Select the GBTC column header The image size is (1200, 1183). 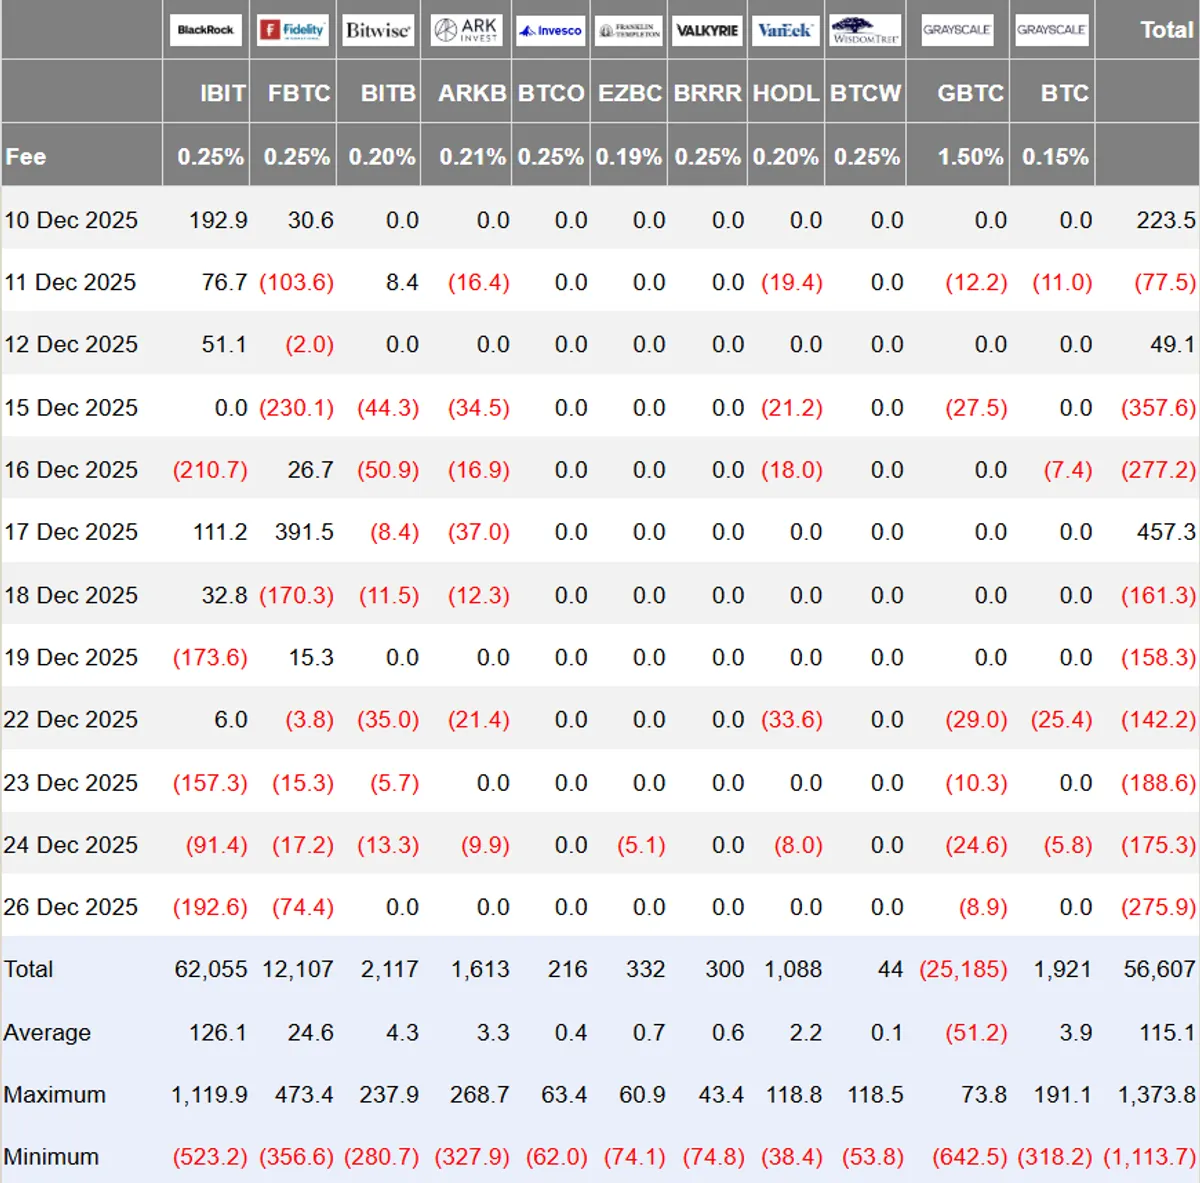970,93
